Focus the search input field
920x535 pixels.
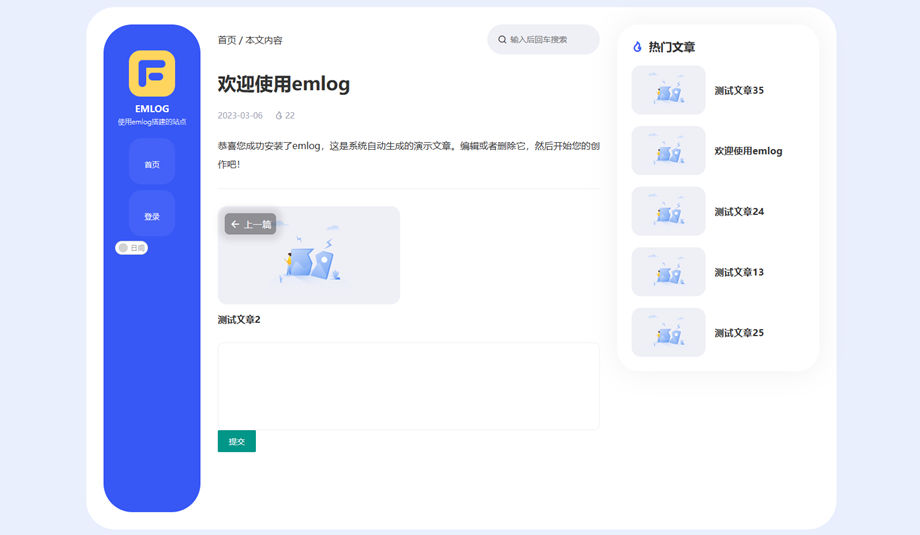pyautogui.click(x=543, y=39)
